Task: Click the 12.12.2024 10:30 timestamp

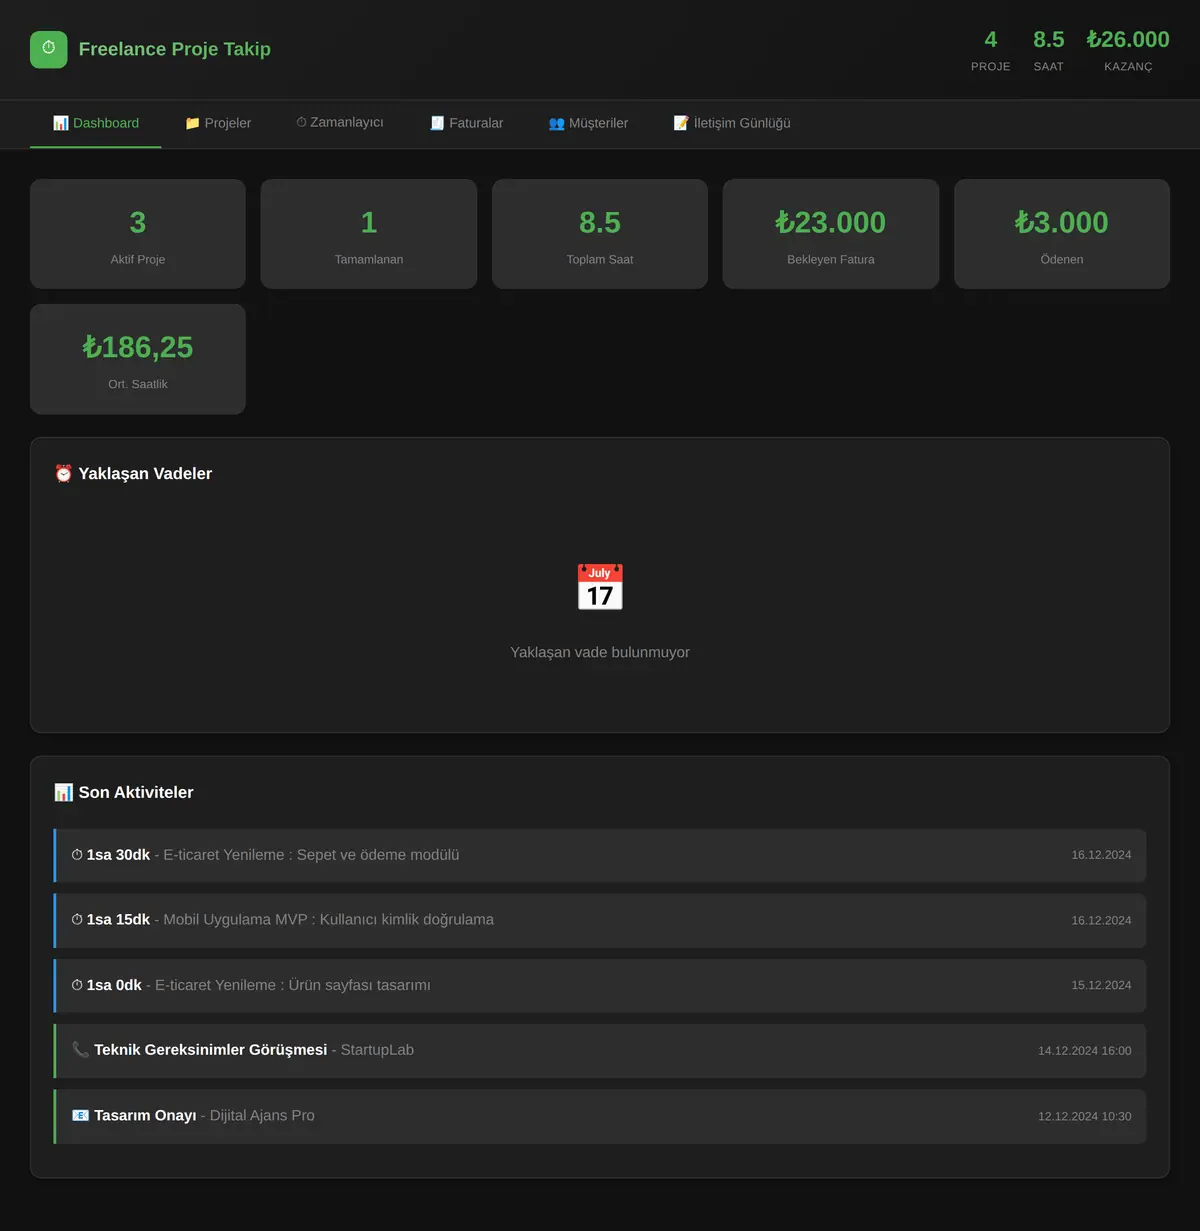Action: 1085,1116
